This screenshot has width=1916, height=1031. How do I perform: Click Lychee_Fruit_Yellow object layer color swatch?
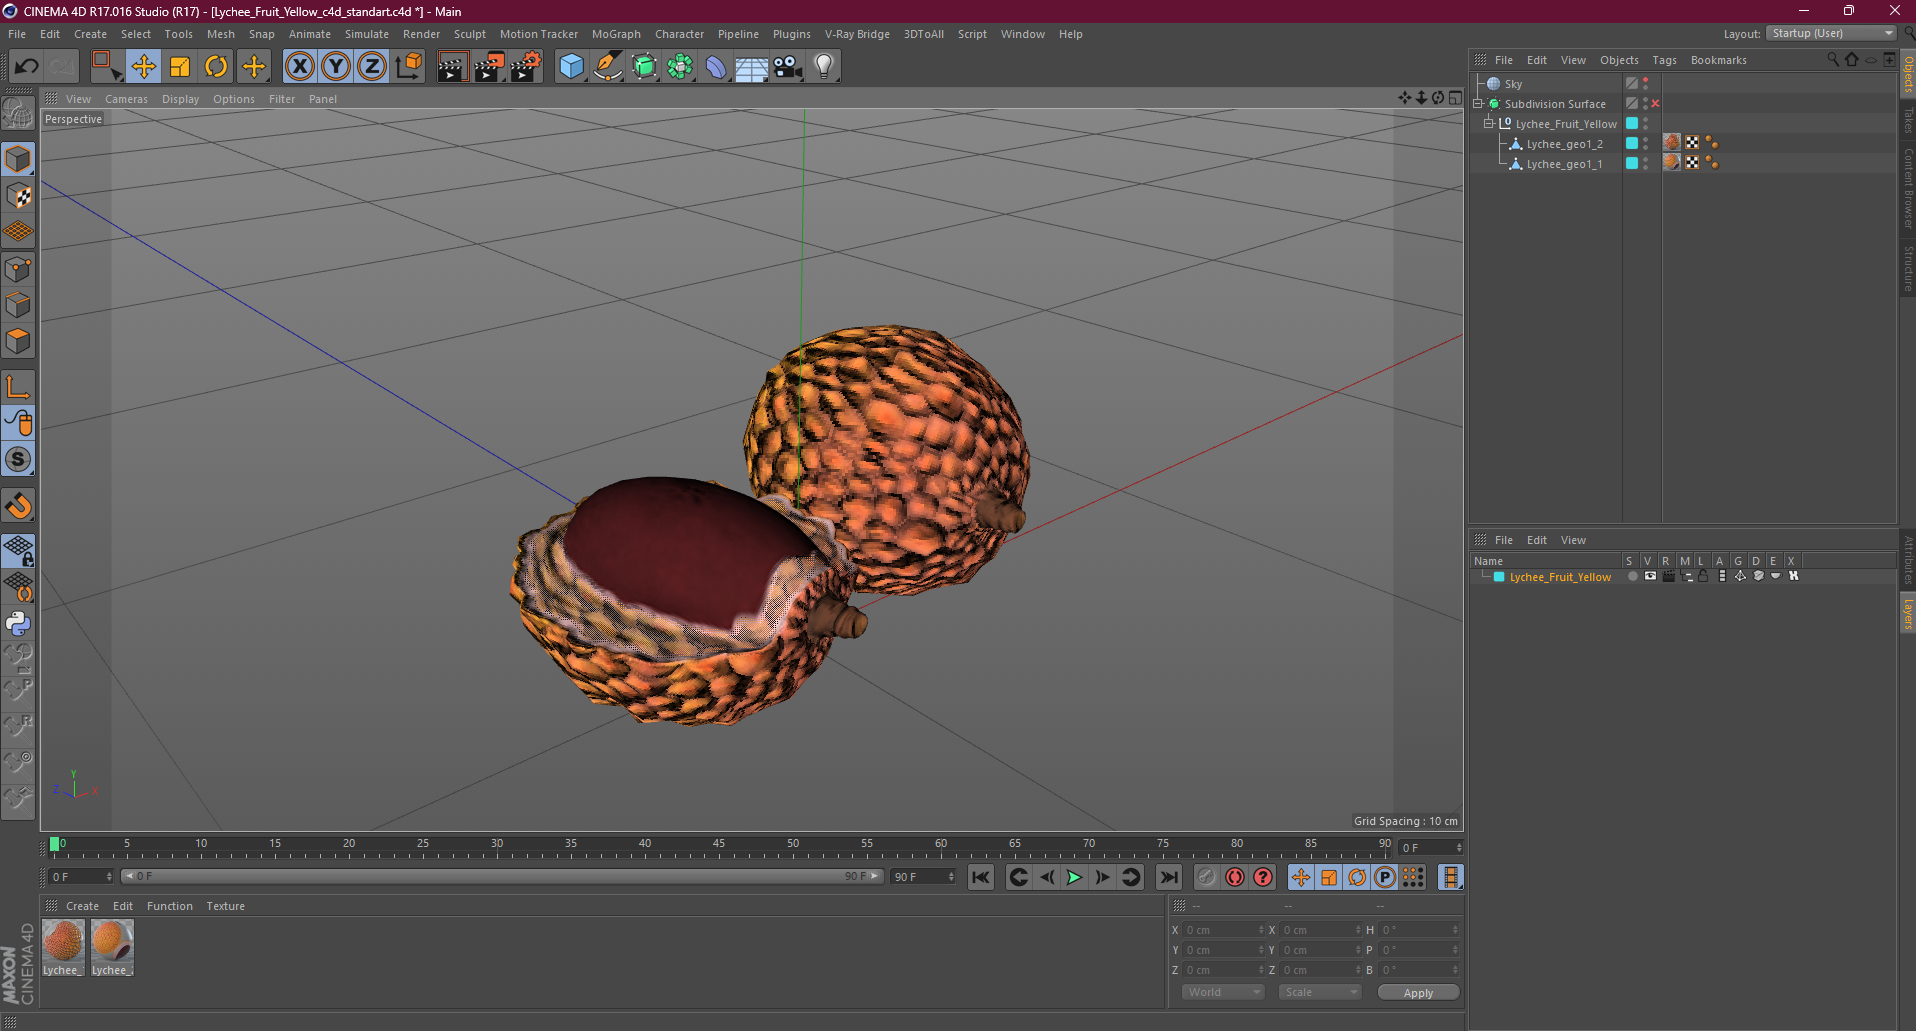[x=1632, y=124]
